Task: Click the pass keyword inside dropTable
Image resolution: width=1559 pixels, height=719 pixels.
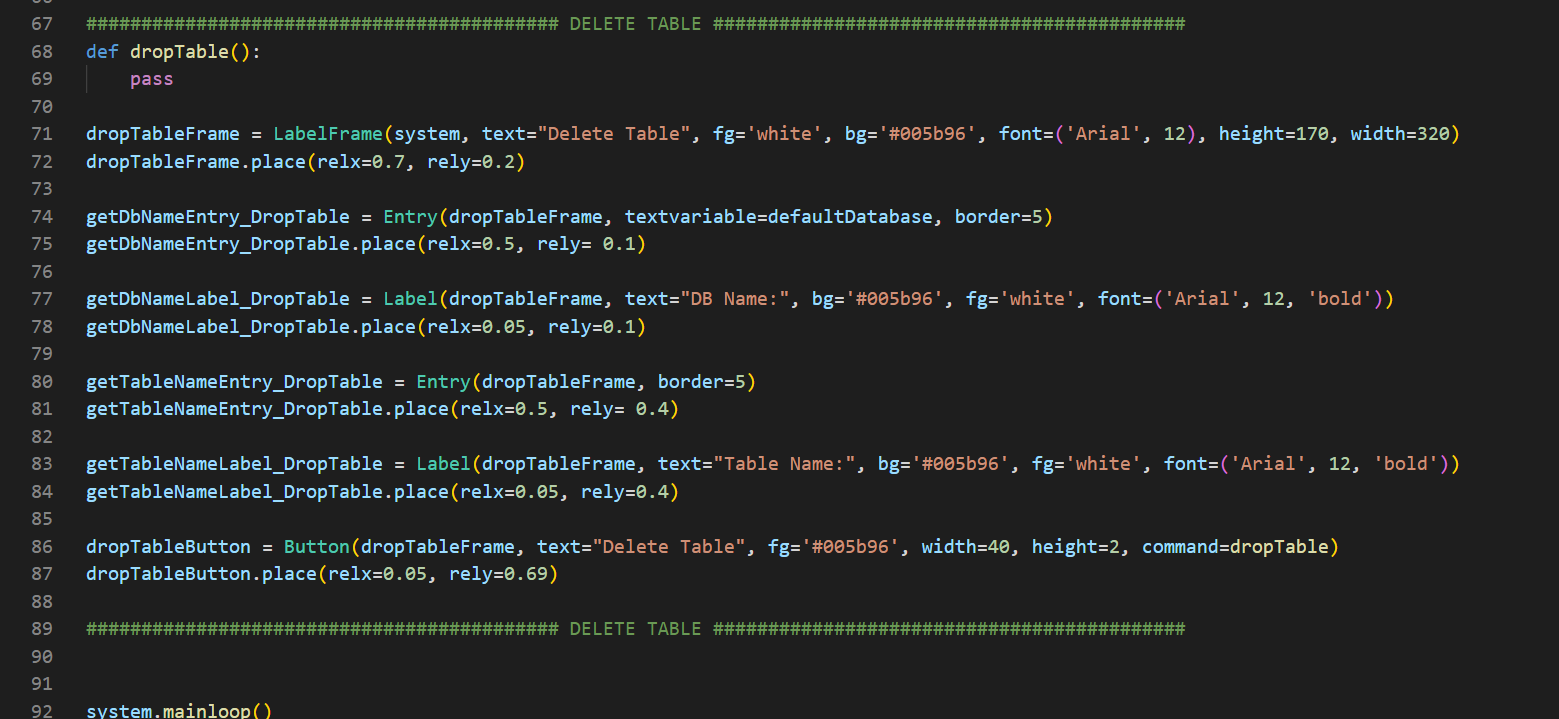Action: 151,79
